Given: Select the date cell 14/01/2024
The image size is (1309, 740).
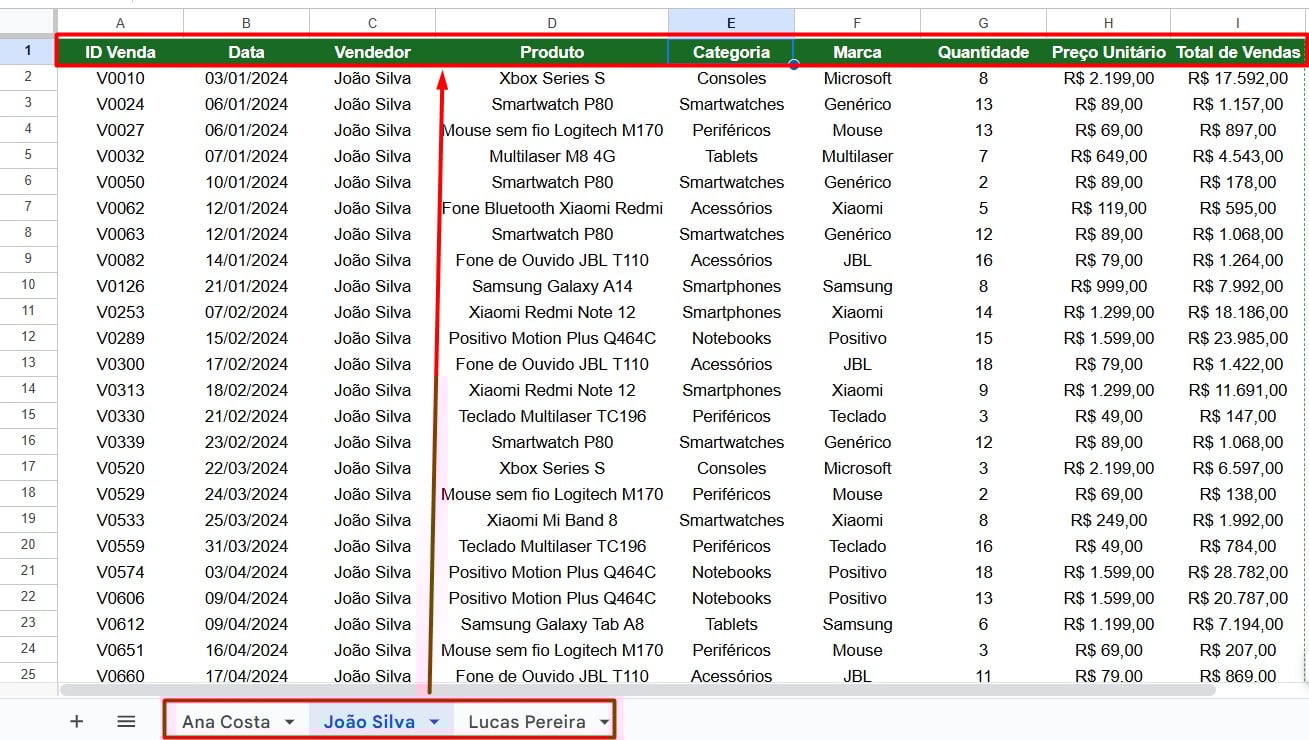Looking at the screenshot, I should tap(247, 260).
